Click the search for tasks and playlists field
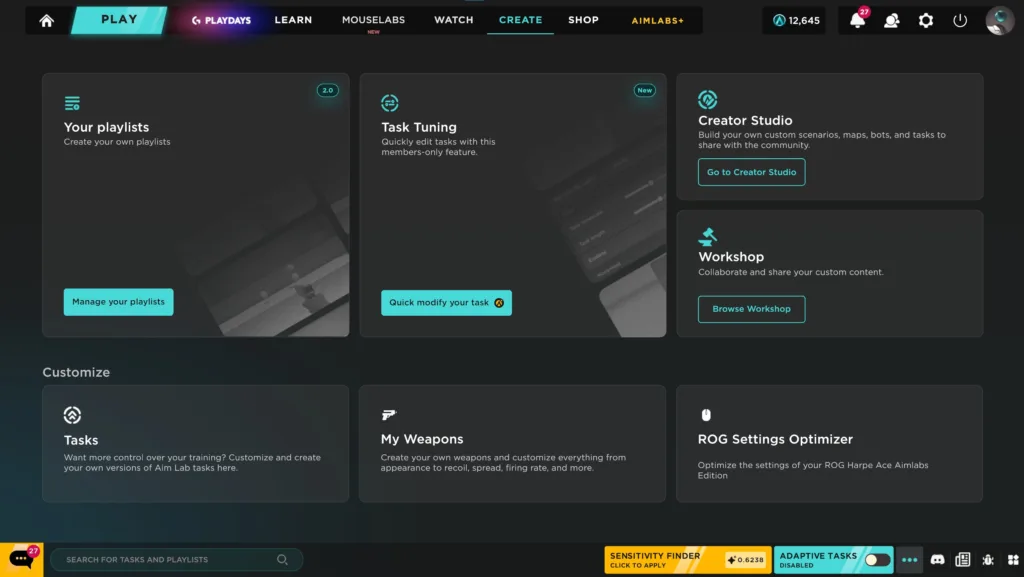Viewport: 1024px width, 577px height. [170, 560]
